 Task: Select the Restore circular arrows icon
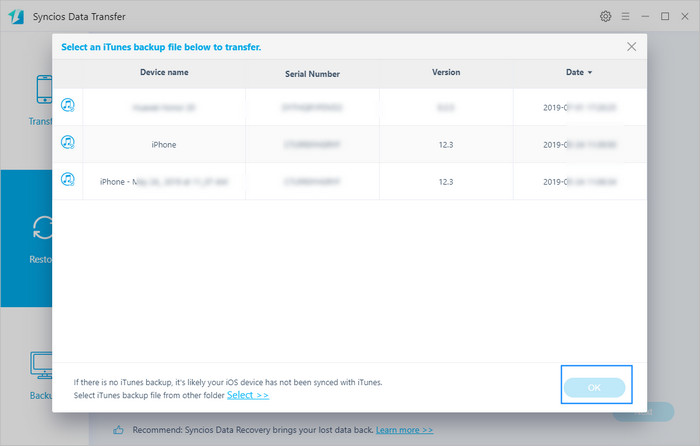43,228
